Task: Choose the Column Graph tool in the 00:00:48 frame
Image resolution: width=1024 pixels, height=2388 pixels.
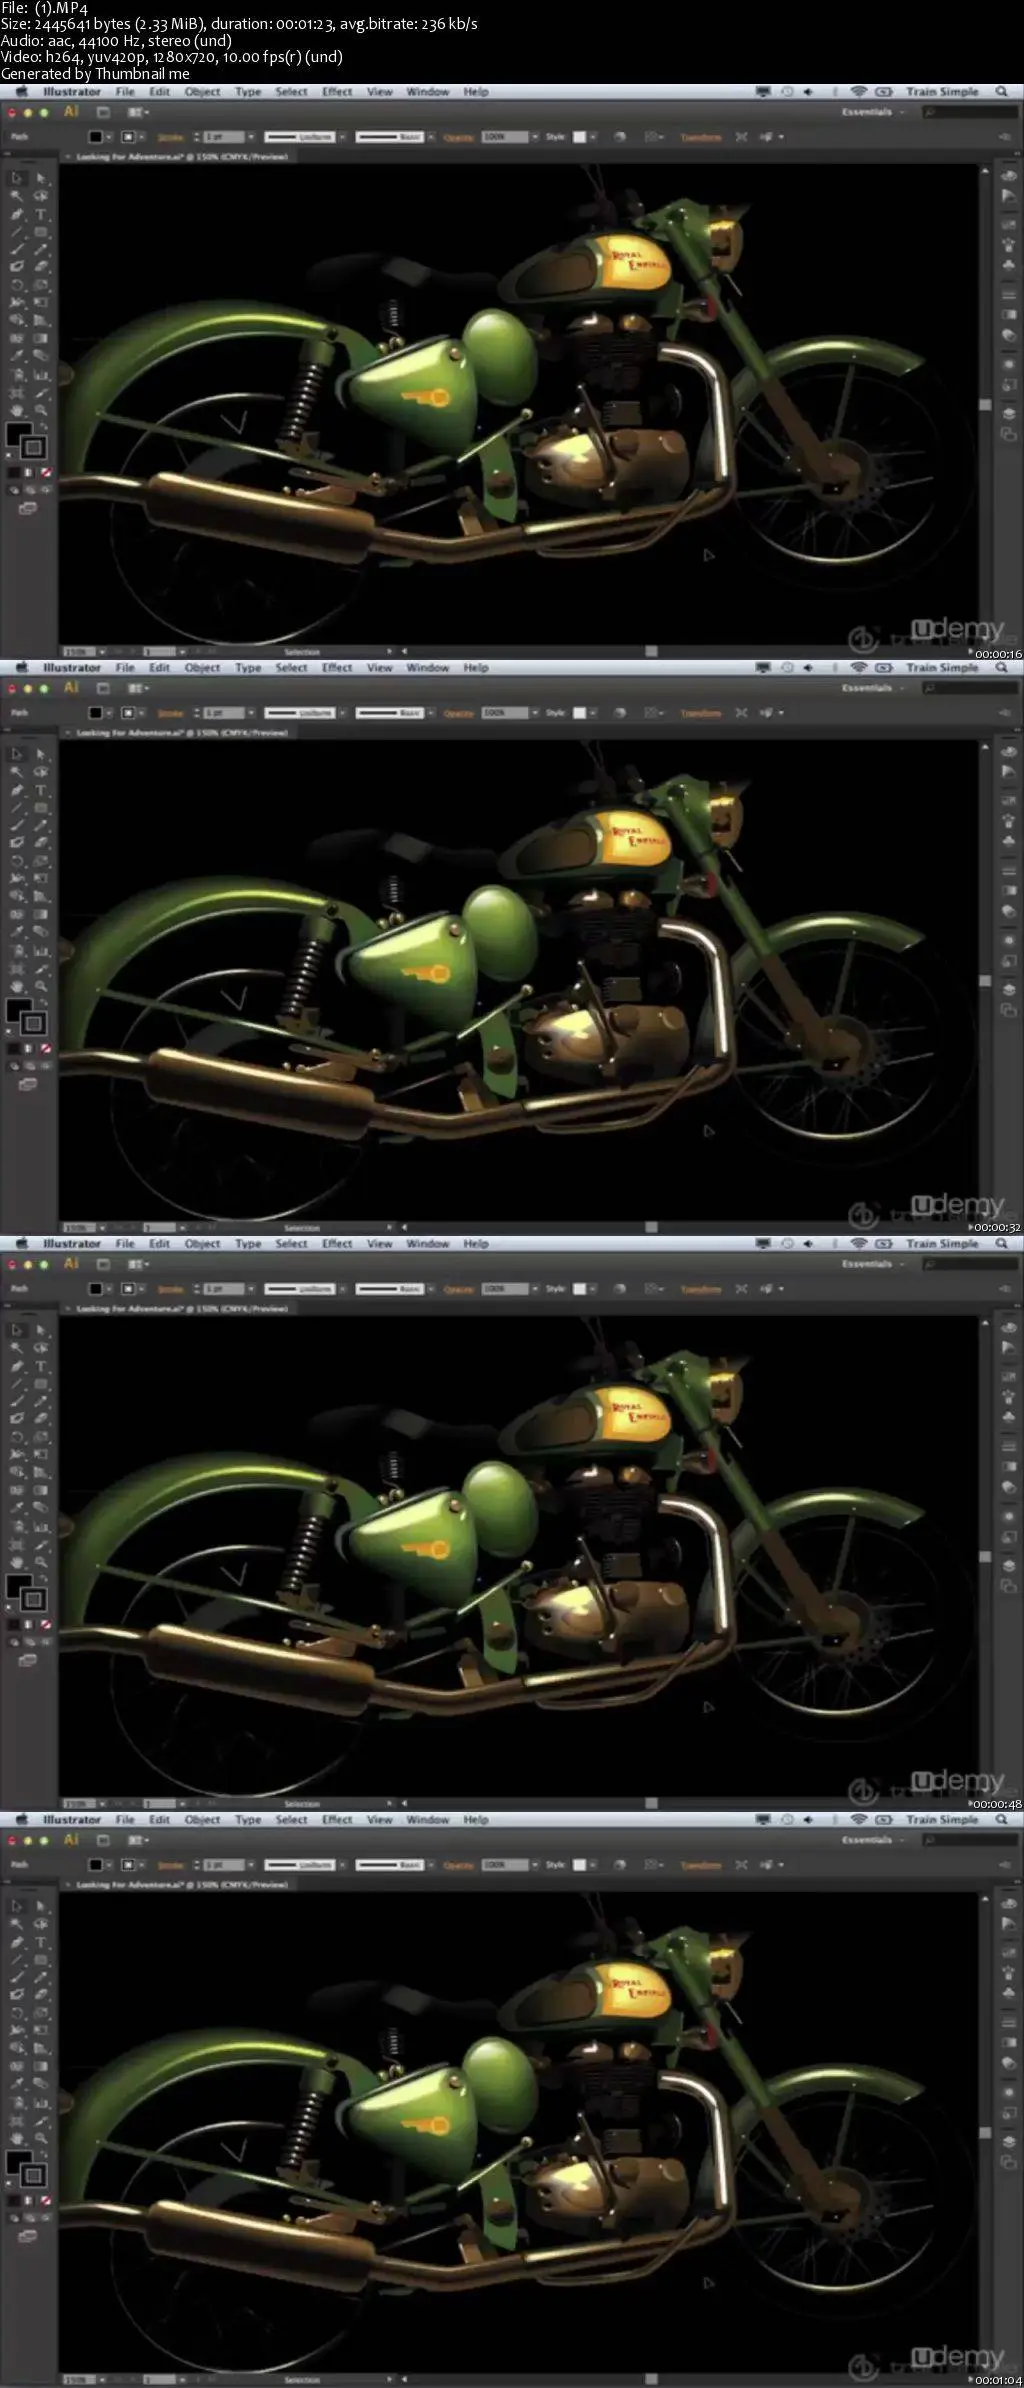Action: pos(41,1526)
